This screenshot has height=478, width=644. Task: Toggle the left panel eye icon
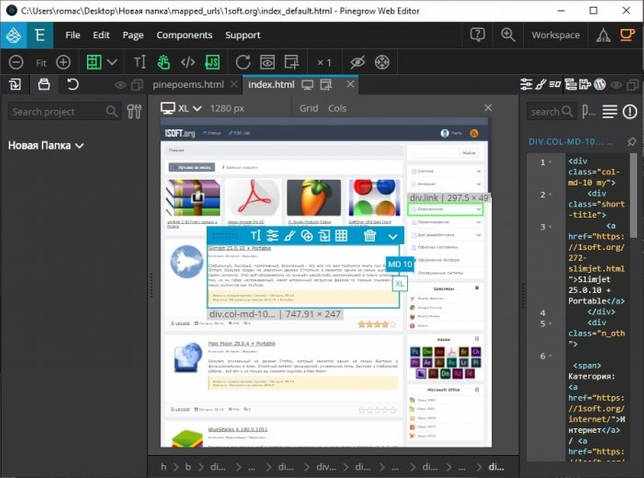120,85
